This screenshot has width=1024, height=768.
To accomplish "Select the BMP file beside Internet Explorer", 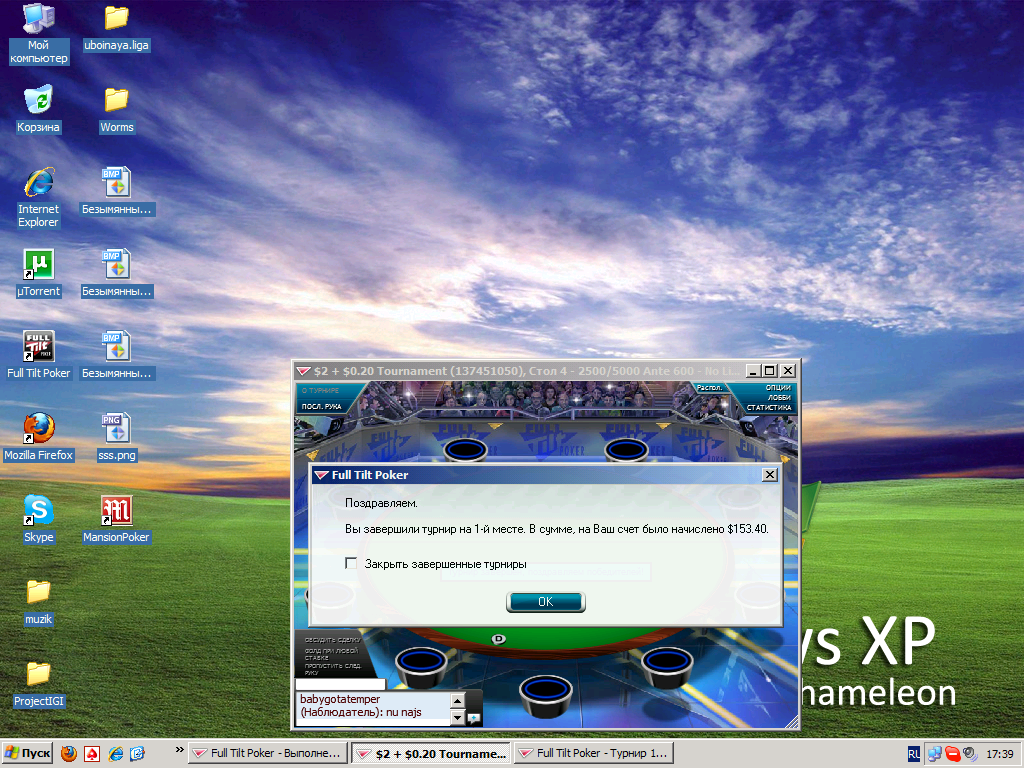I will 116,191.
